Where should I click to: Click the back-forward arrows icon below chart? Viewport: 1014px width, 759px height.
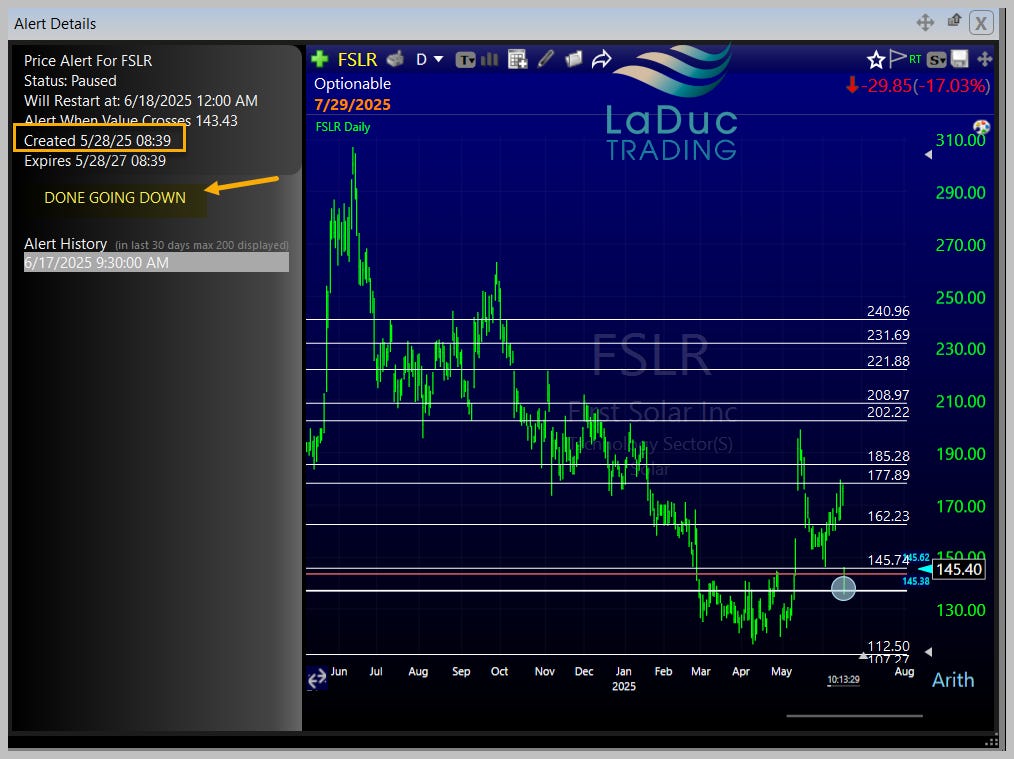pyautogui.click(x=317, y=679)
